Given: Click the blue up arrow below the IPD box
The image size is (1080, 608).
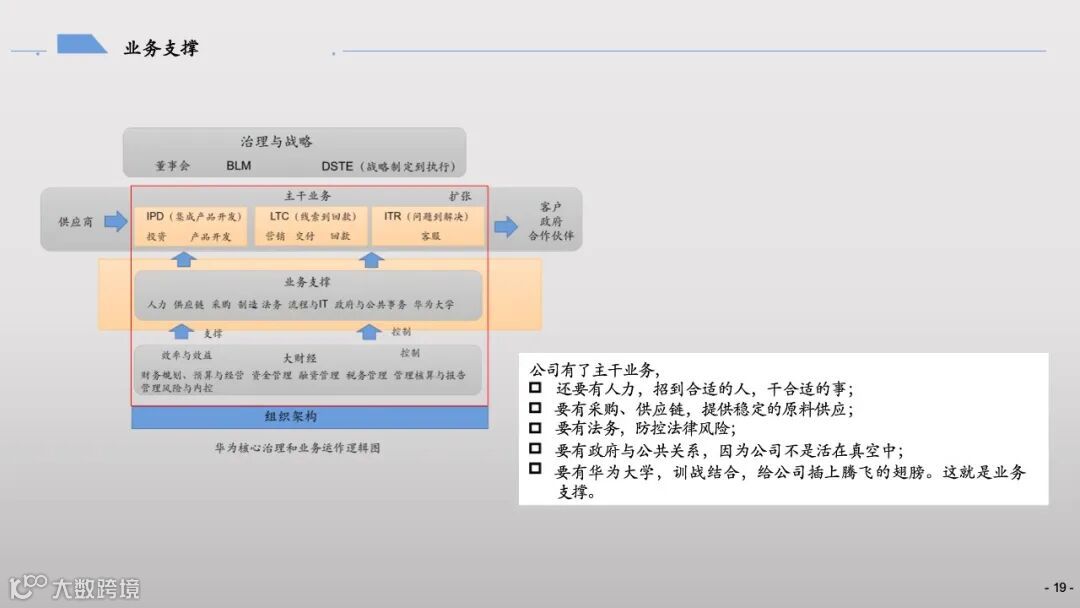Looking at the screenshot, I should [x=183, y=259].
